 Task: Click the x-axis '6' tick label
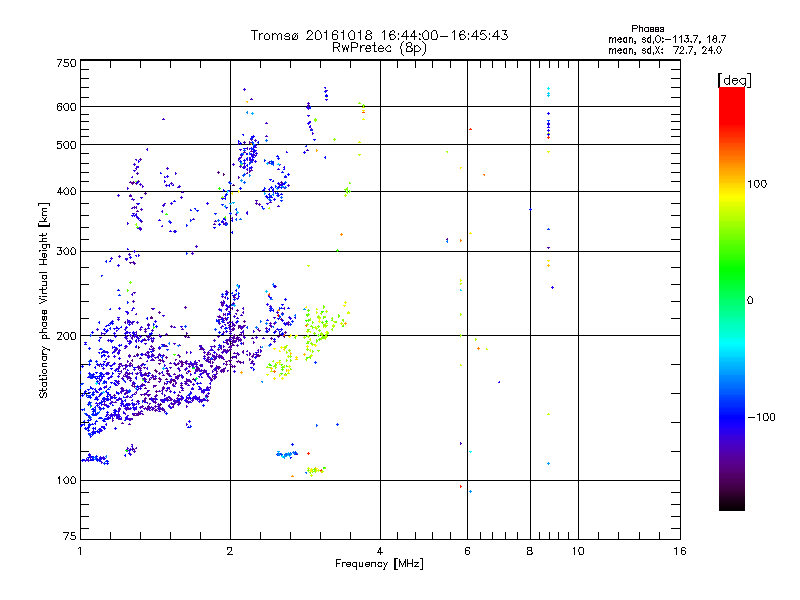(x=467, y=551)
